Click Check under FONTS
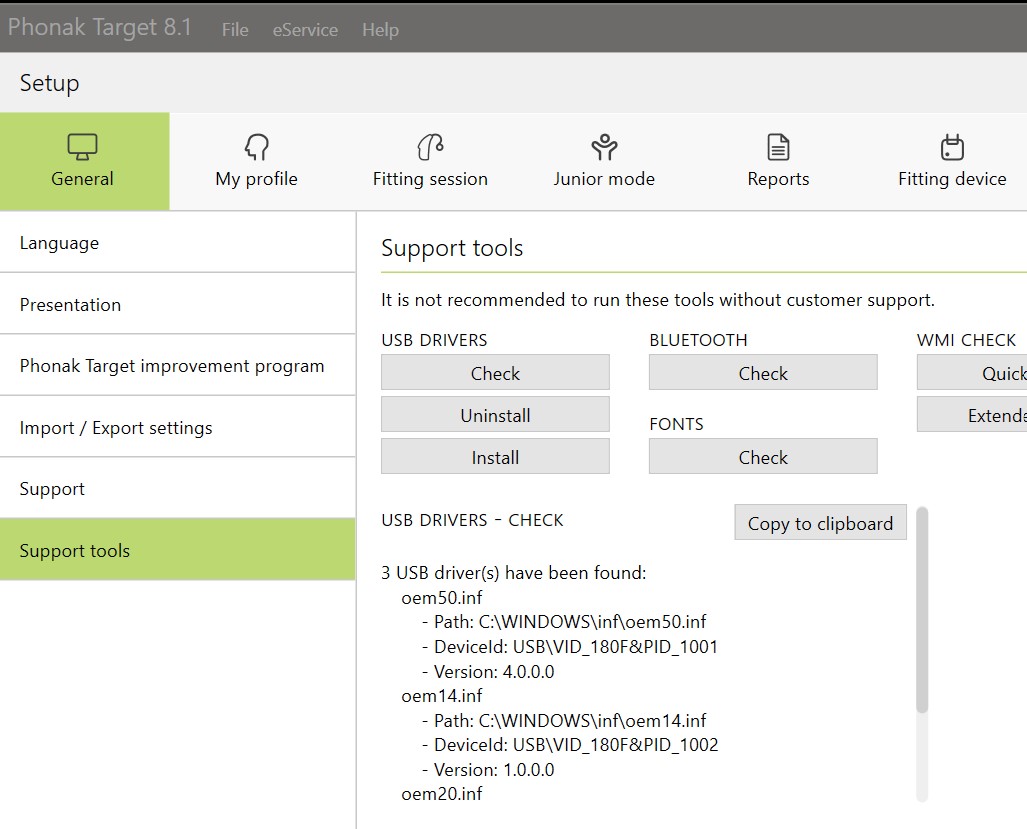 763,456
